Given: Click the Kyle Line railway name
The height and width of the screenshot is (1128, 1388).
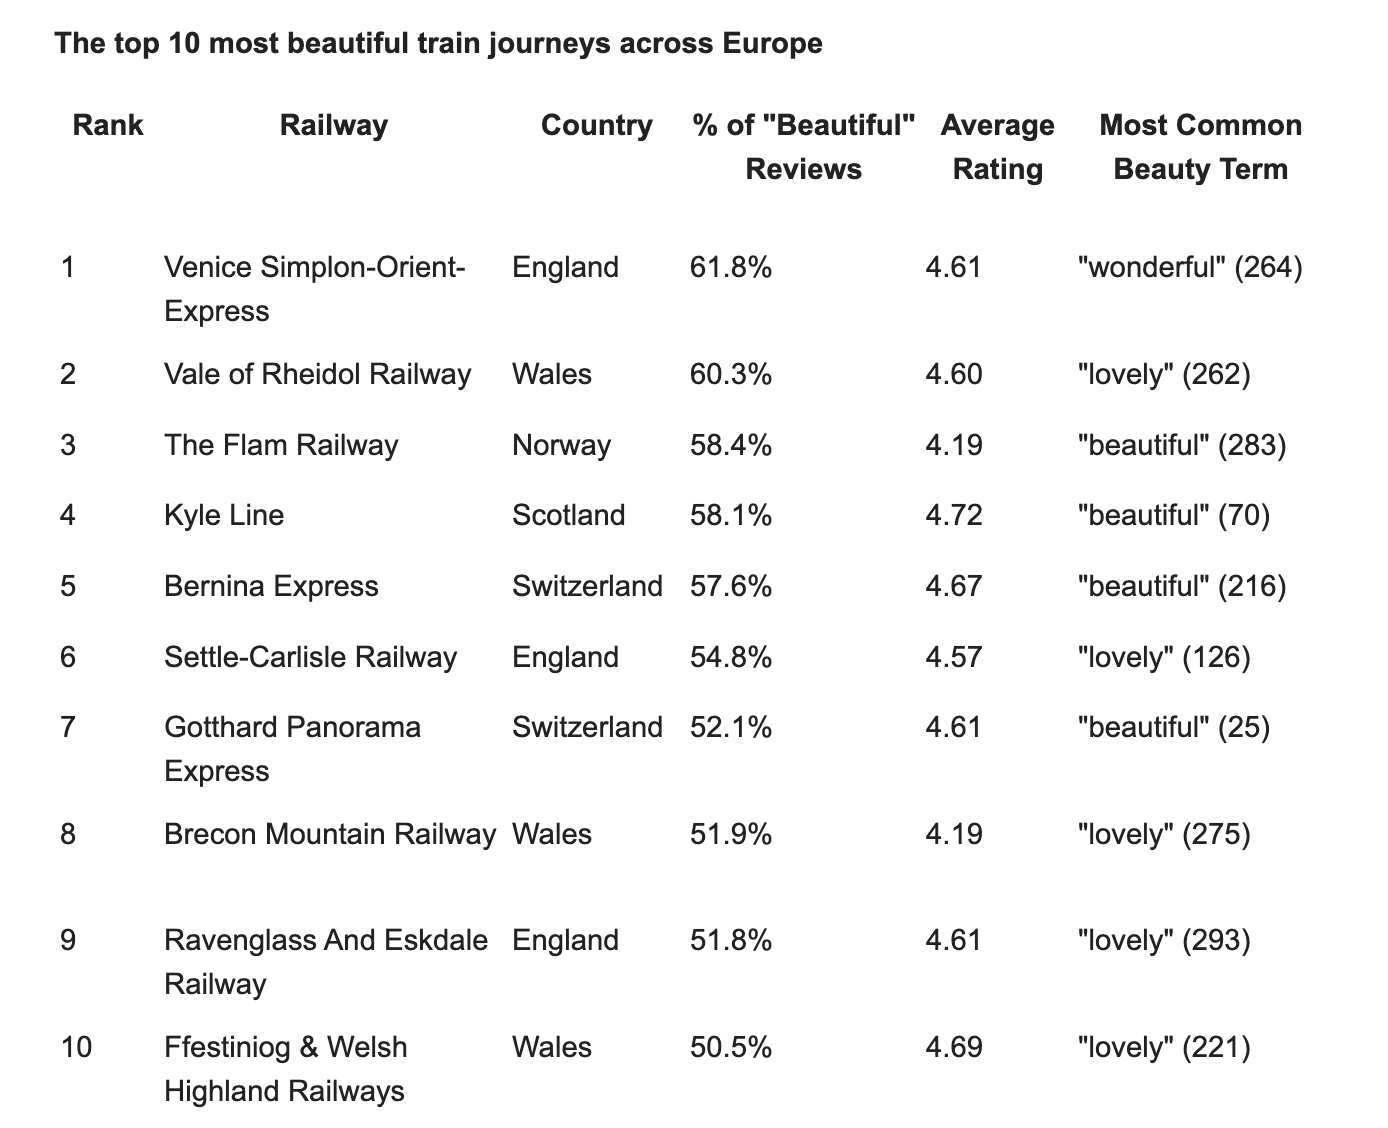Looking at the screenshot, I should tap(224, 516).
